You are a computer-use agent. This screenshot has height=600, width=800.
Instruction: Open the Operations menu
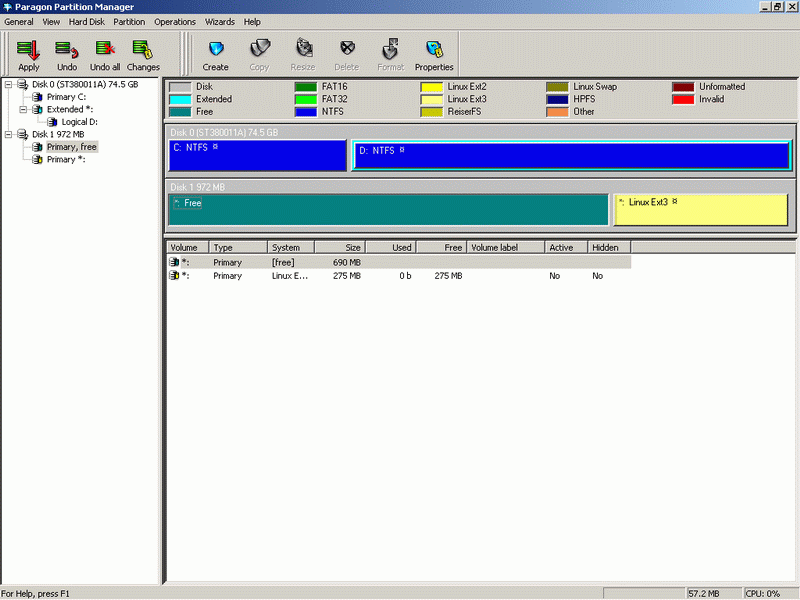pos(175,22)
